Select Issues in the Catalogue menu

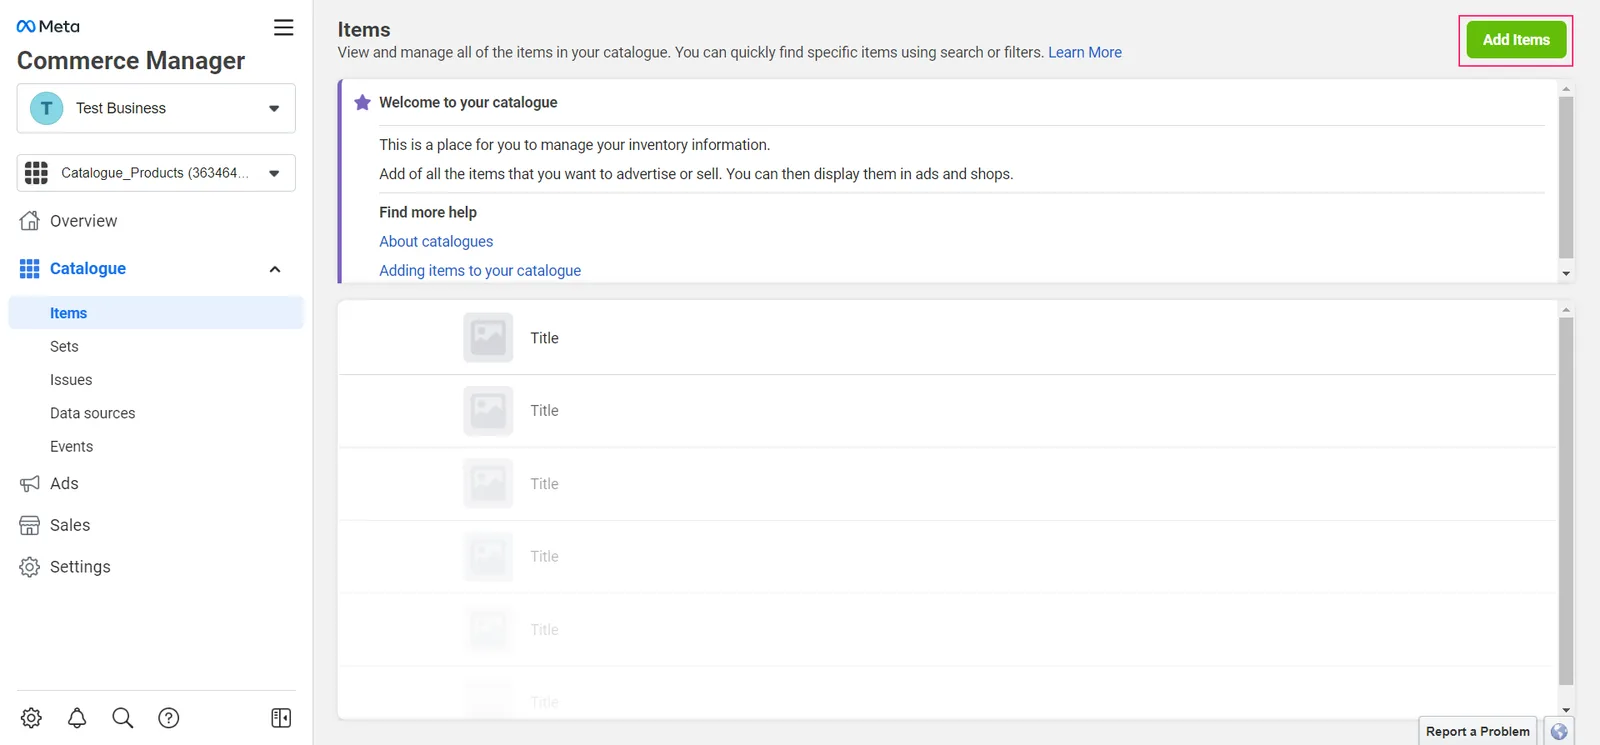click(x=71, y=380)
